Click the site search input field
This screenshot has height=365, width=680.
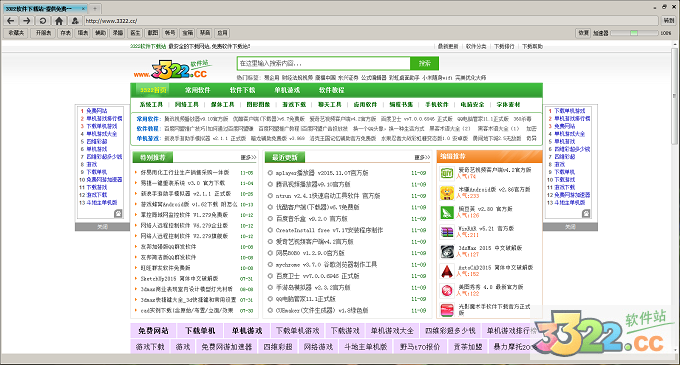(324, 63)
